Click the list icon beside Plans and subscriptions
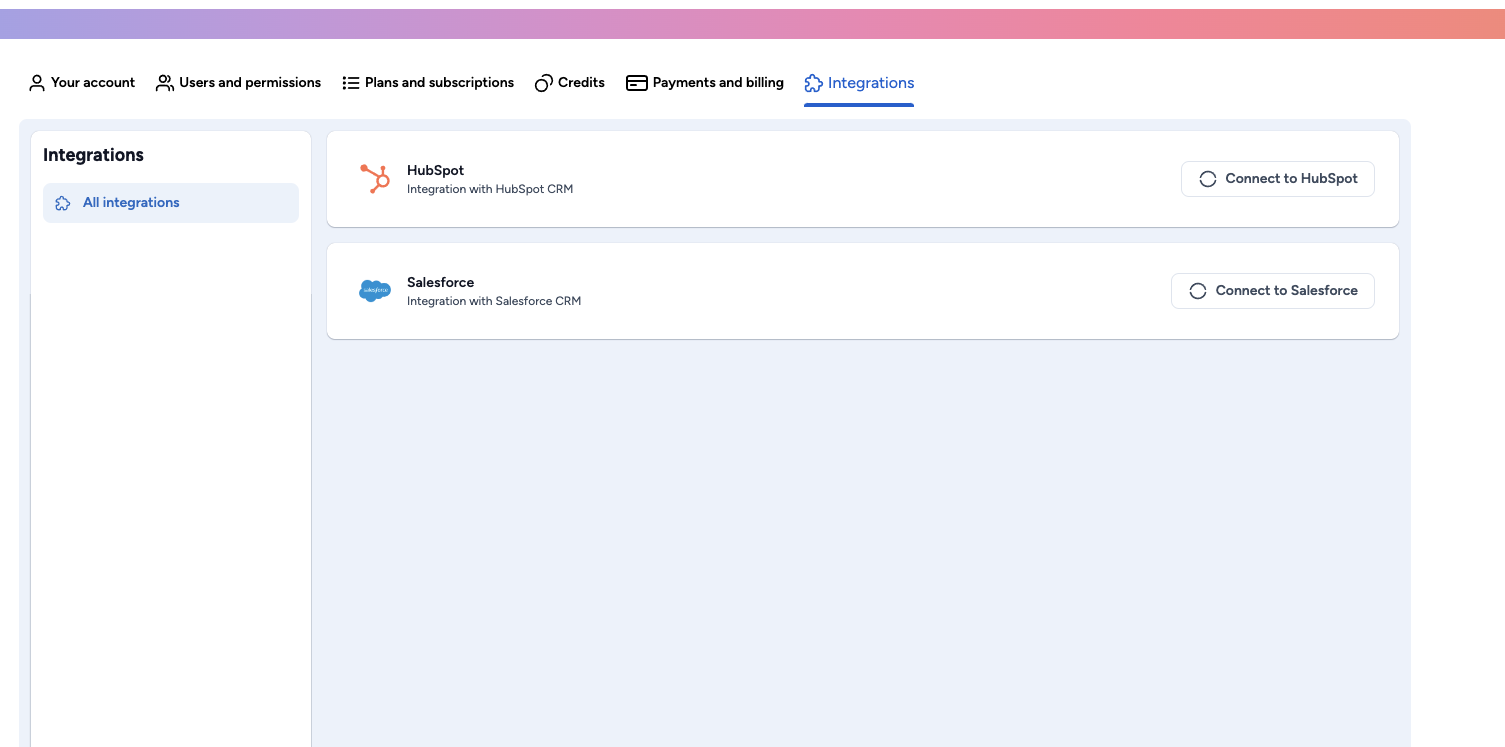 click(351, 82)
